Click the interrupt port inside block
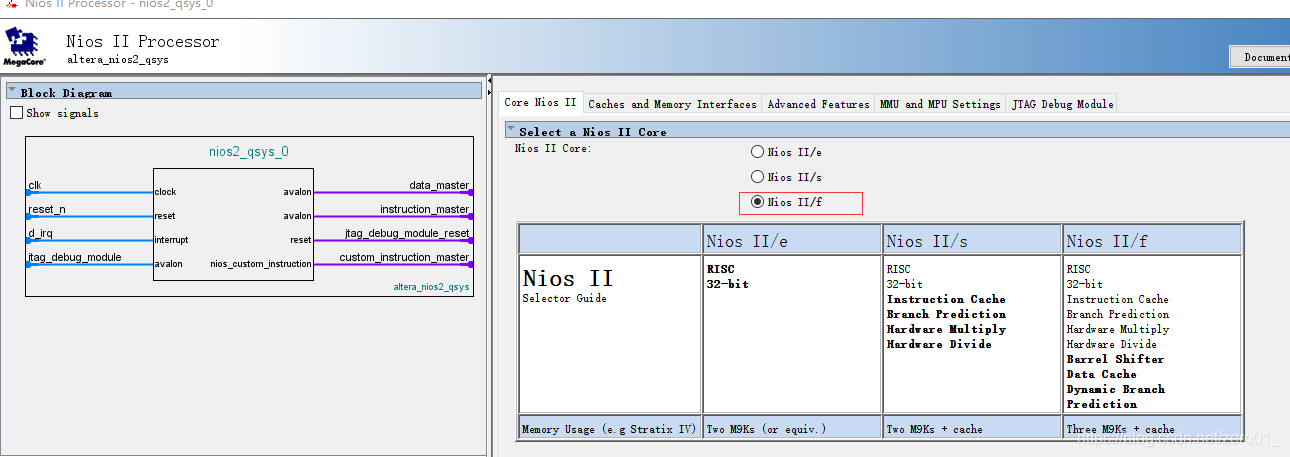This screenshot has height=457, width=1290. pyautogui.click(x=171, y=240)
